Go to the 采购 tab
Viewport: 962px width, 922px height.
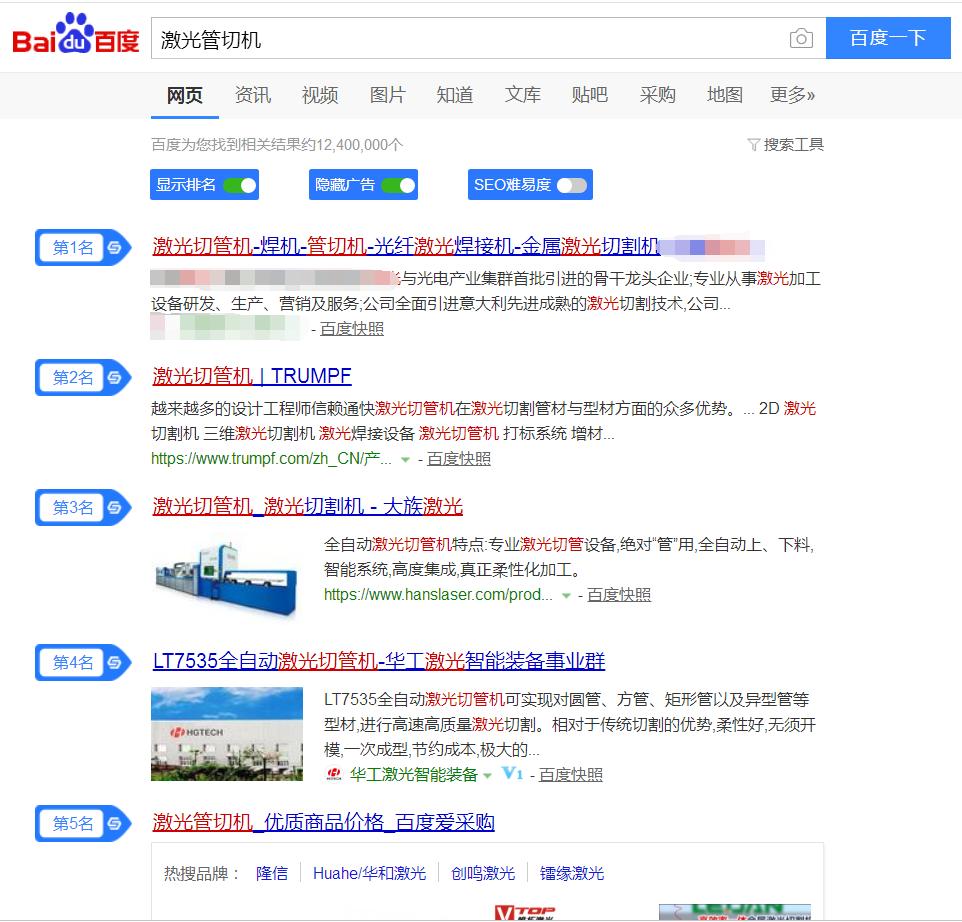click(x=657, y=95)
